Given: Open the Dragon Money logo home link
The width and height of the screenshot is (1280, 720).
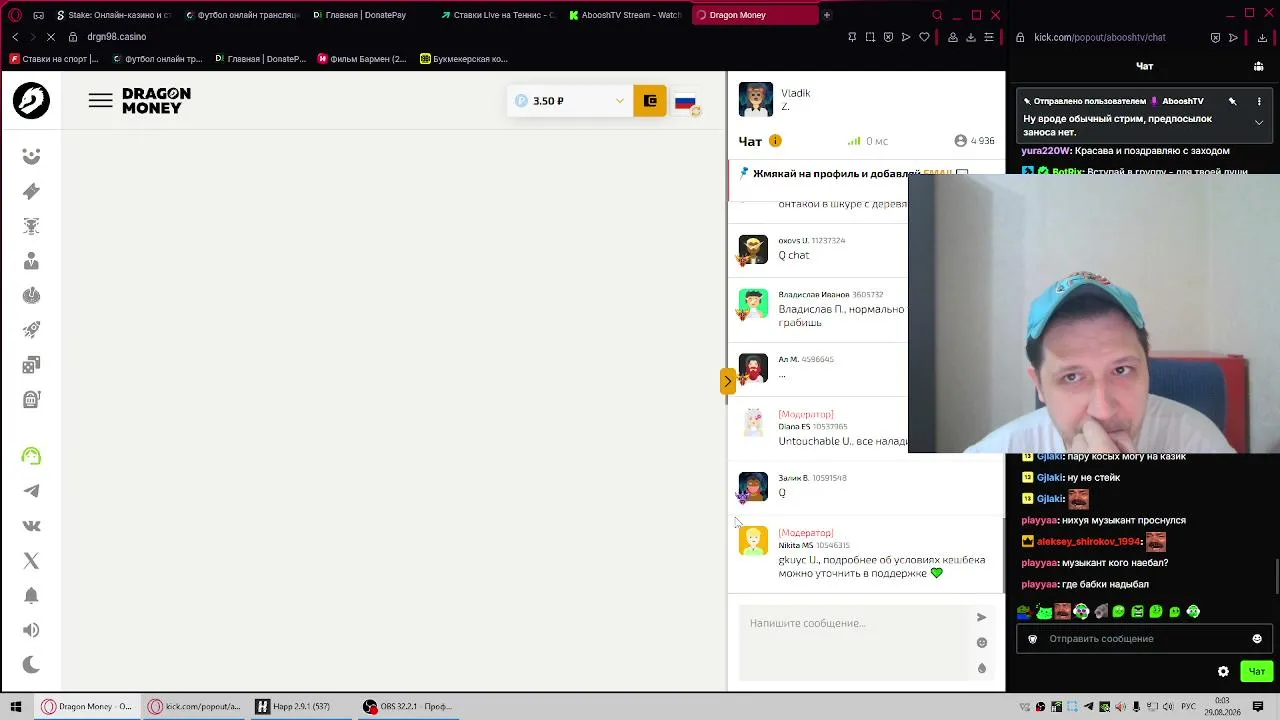Looking at the screenshot, I should (156, 100).
